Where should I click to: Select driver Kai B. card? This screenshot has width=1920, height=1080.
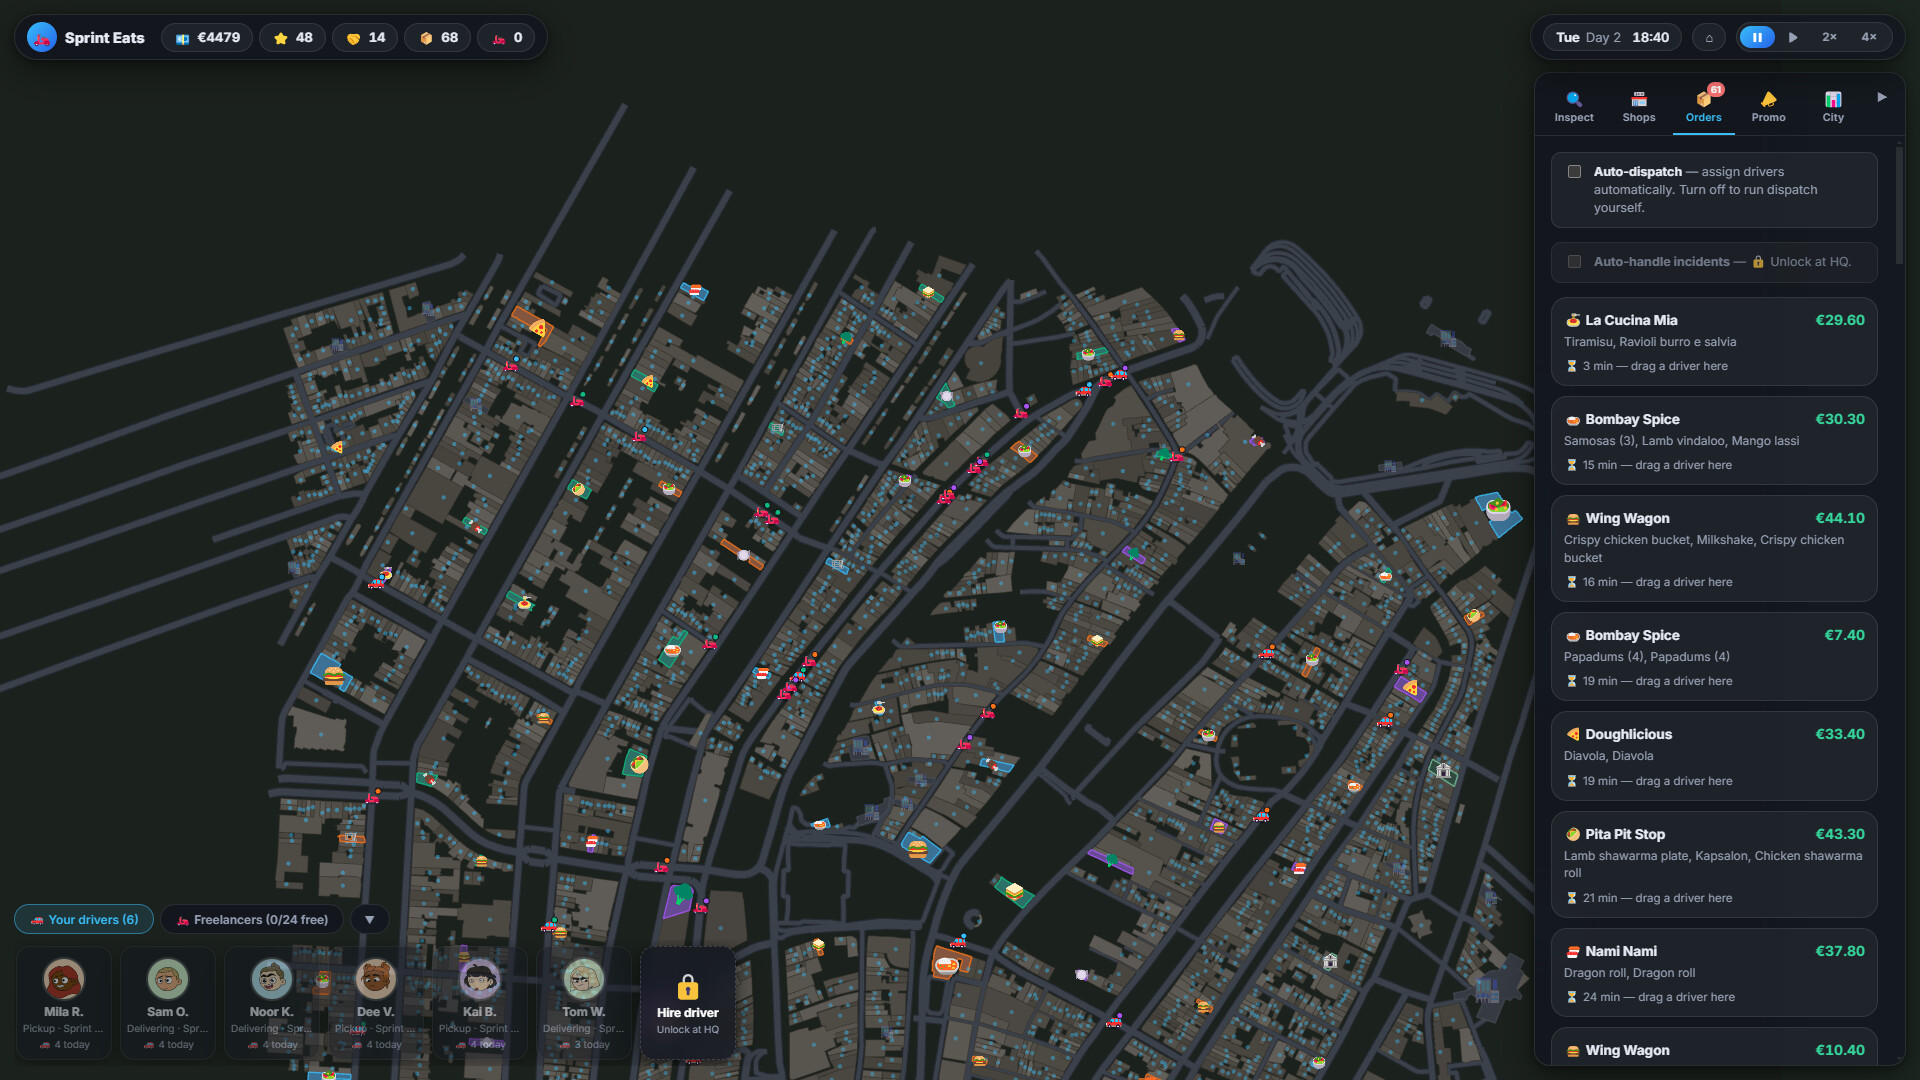click(480, 1002)
